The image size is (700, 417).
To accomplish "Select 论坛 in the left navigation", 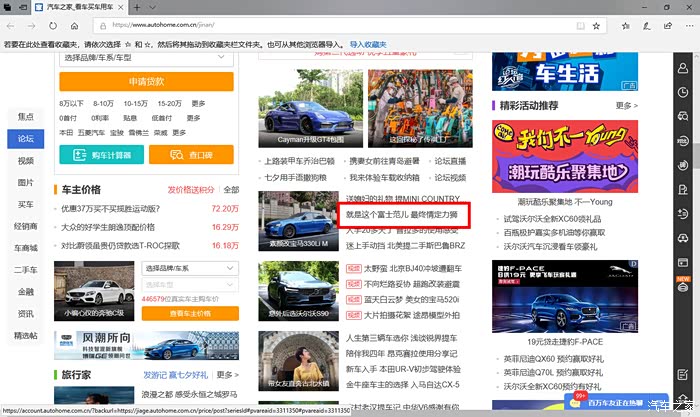I will point(25,139).
